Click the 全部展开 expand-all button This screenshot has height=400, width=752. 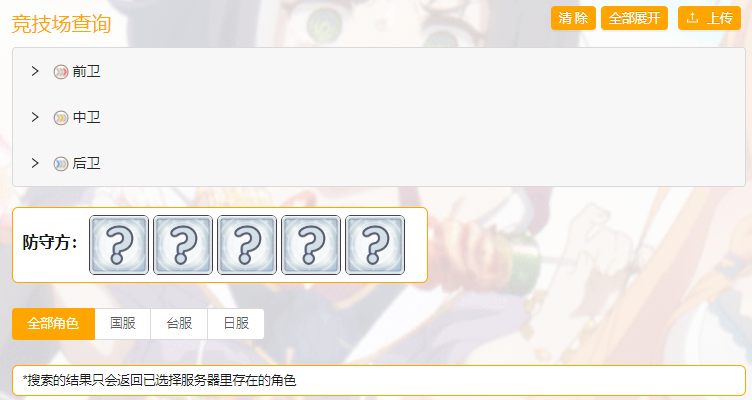point(634,18)
